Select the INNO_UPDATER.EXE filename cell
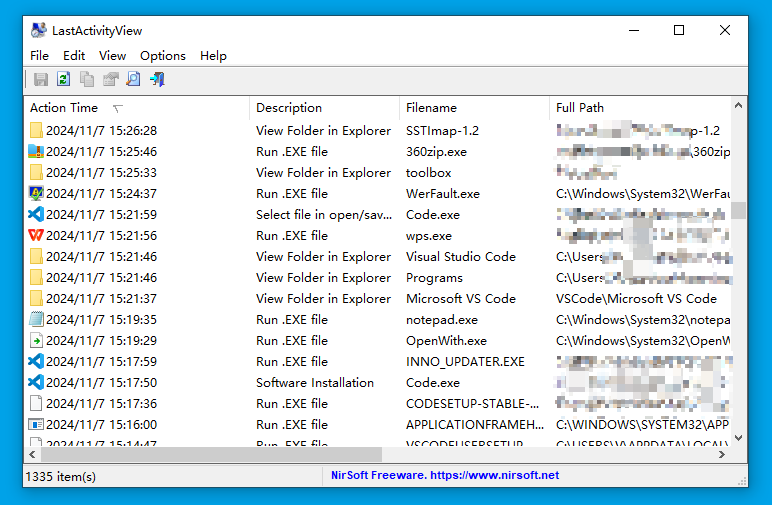This screenshot has height=505, width=772. click(x=465, y=362)
